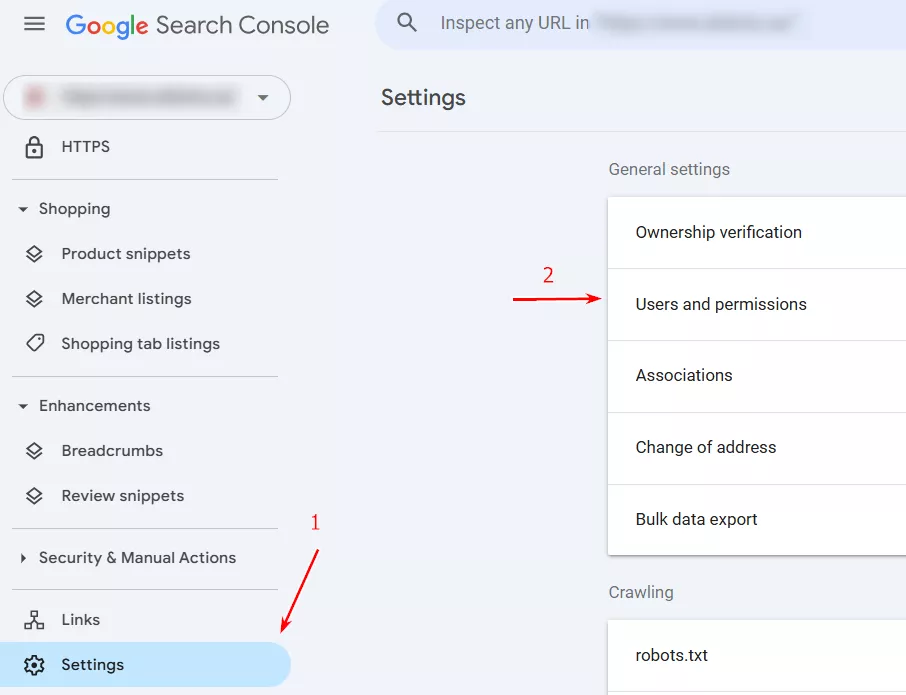Open Change of address setting
The width and height of the screenshot is (906, 695).
pos(706,448)
